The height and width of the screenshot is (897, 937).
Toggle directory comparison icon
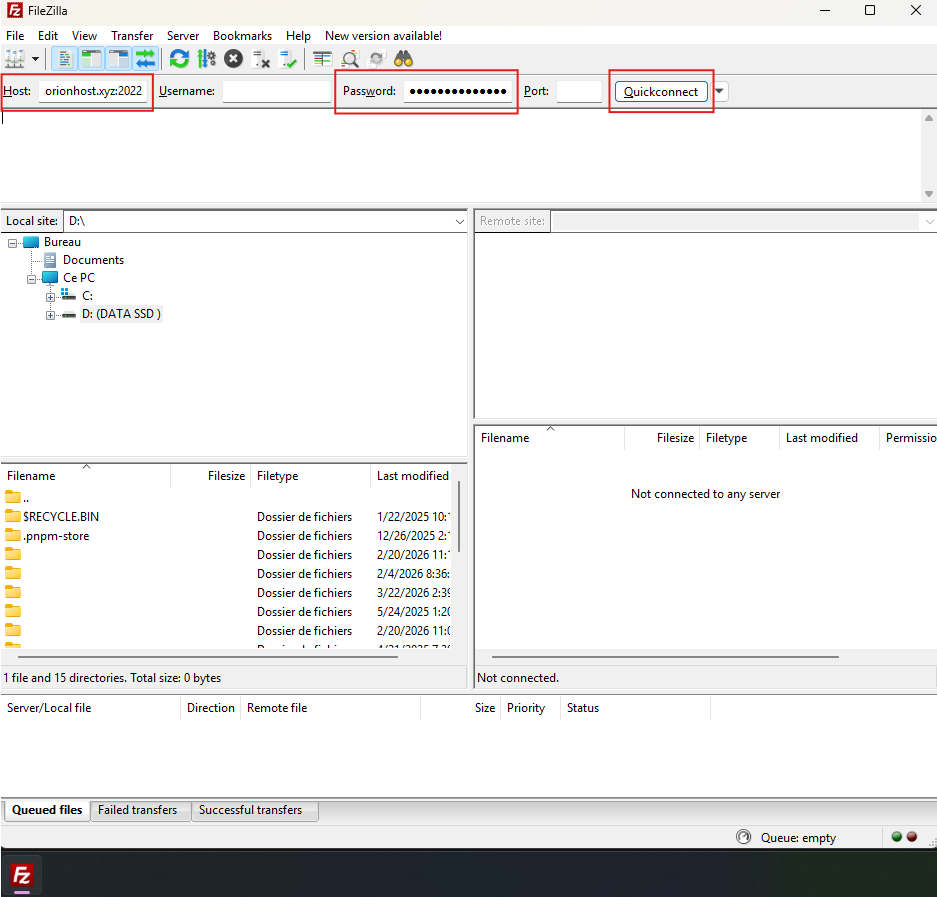pos(350,59)
